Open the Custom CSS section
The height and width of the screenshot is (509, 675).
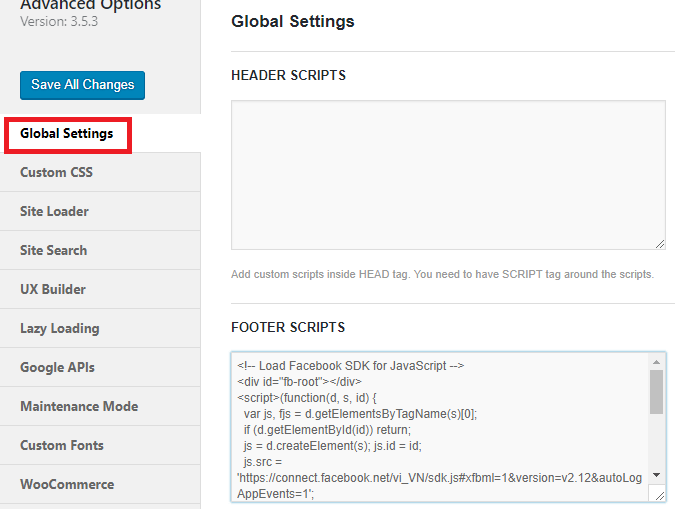click(x=100, y=172)
